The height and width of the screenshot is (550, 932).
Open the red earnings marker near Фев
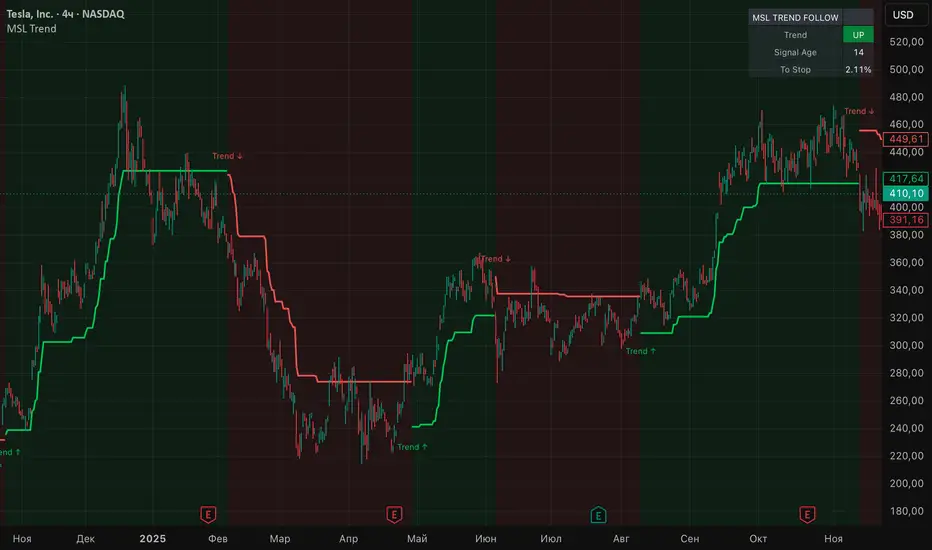(x=208, y=514)
